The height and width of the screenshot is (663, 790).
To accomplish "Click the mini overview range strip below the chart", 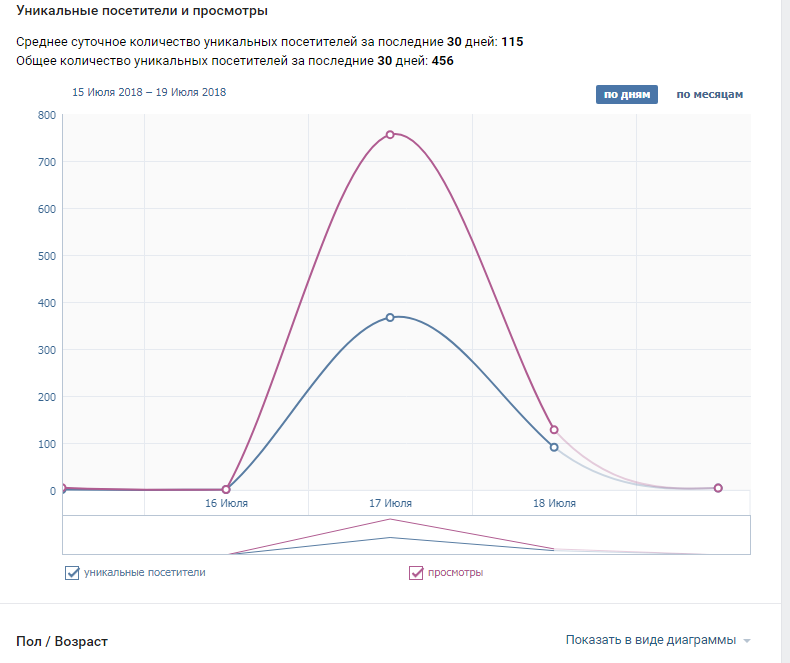I will pos(406,535).
